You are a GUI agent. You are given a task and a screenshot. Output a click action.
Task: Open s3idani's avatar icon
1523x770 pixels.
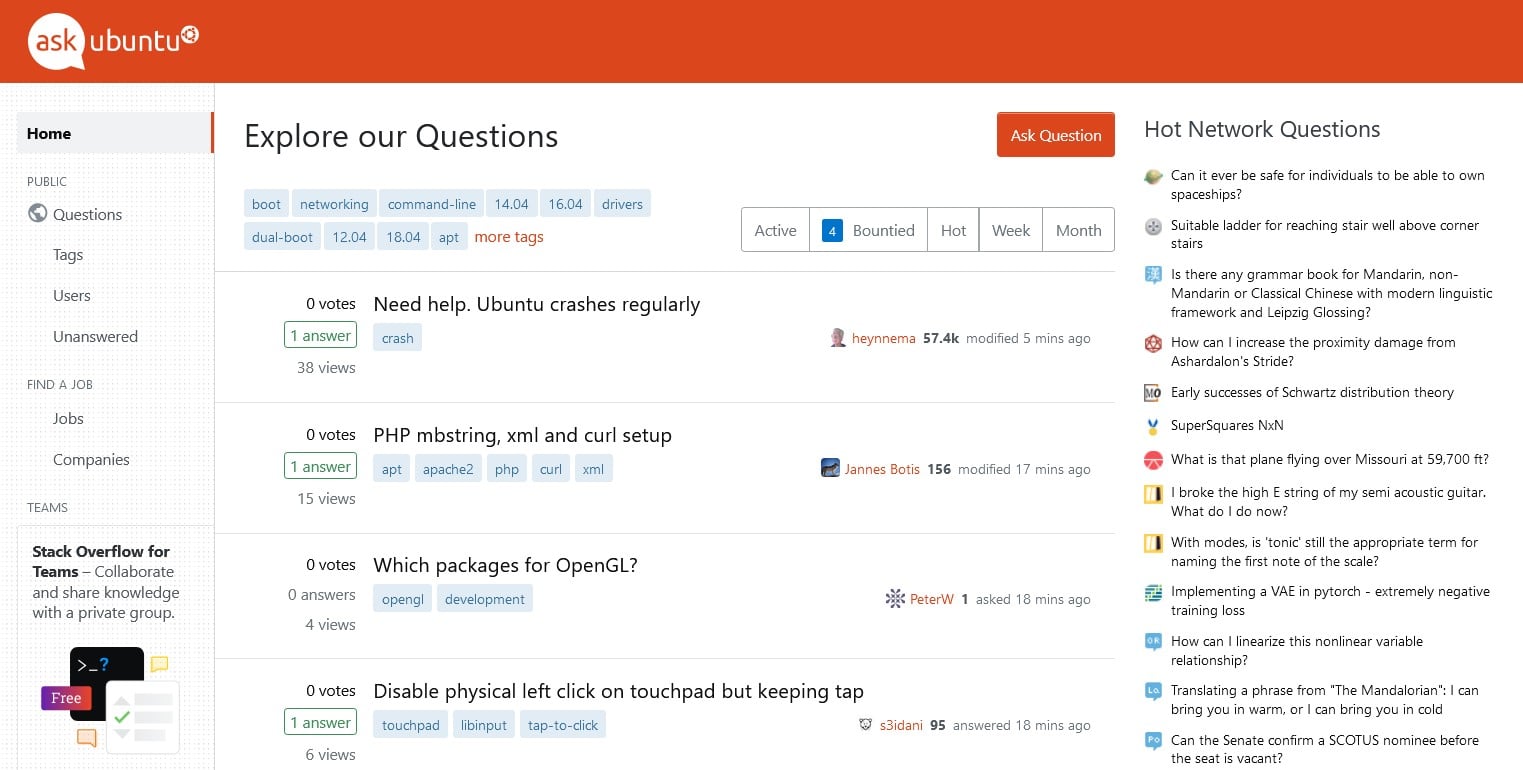click(x=865, y=725)
